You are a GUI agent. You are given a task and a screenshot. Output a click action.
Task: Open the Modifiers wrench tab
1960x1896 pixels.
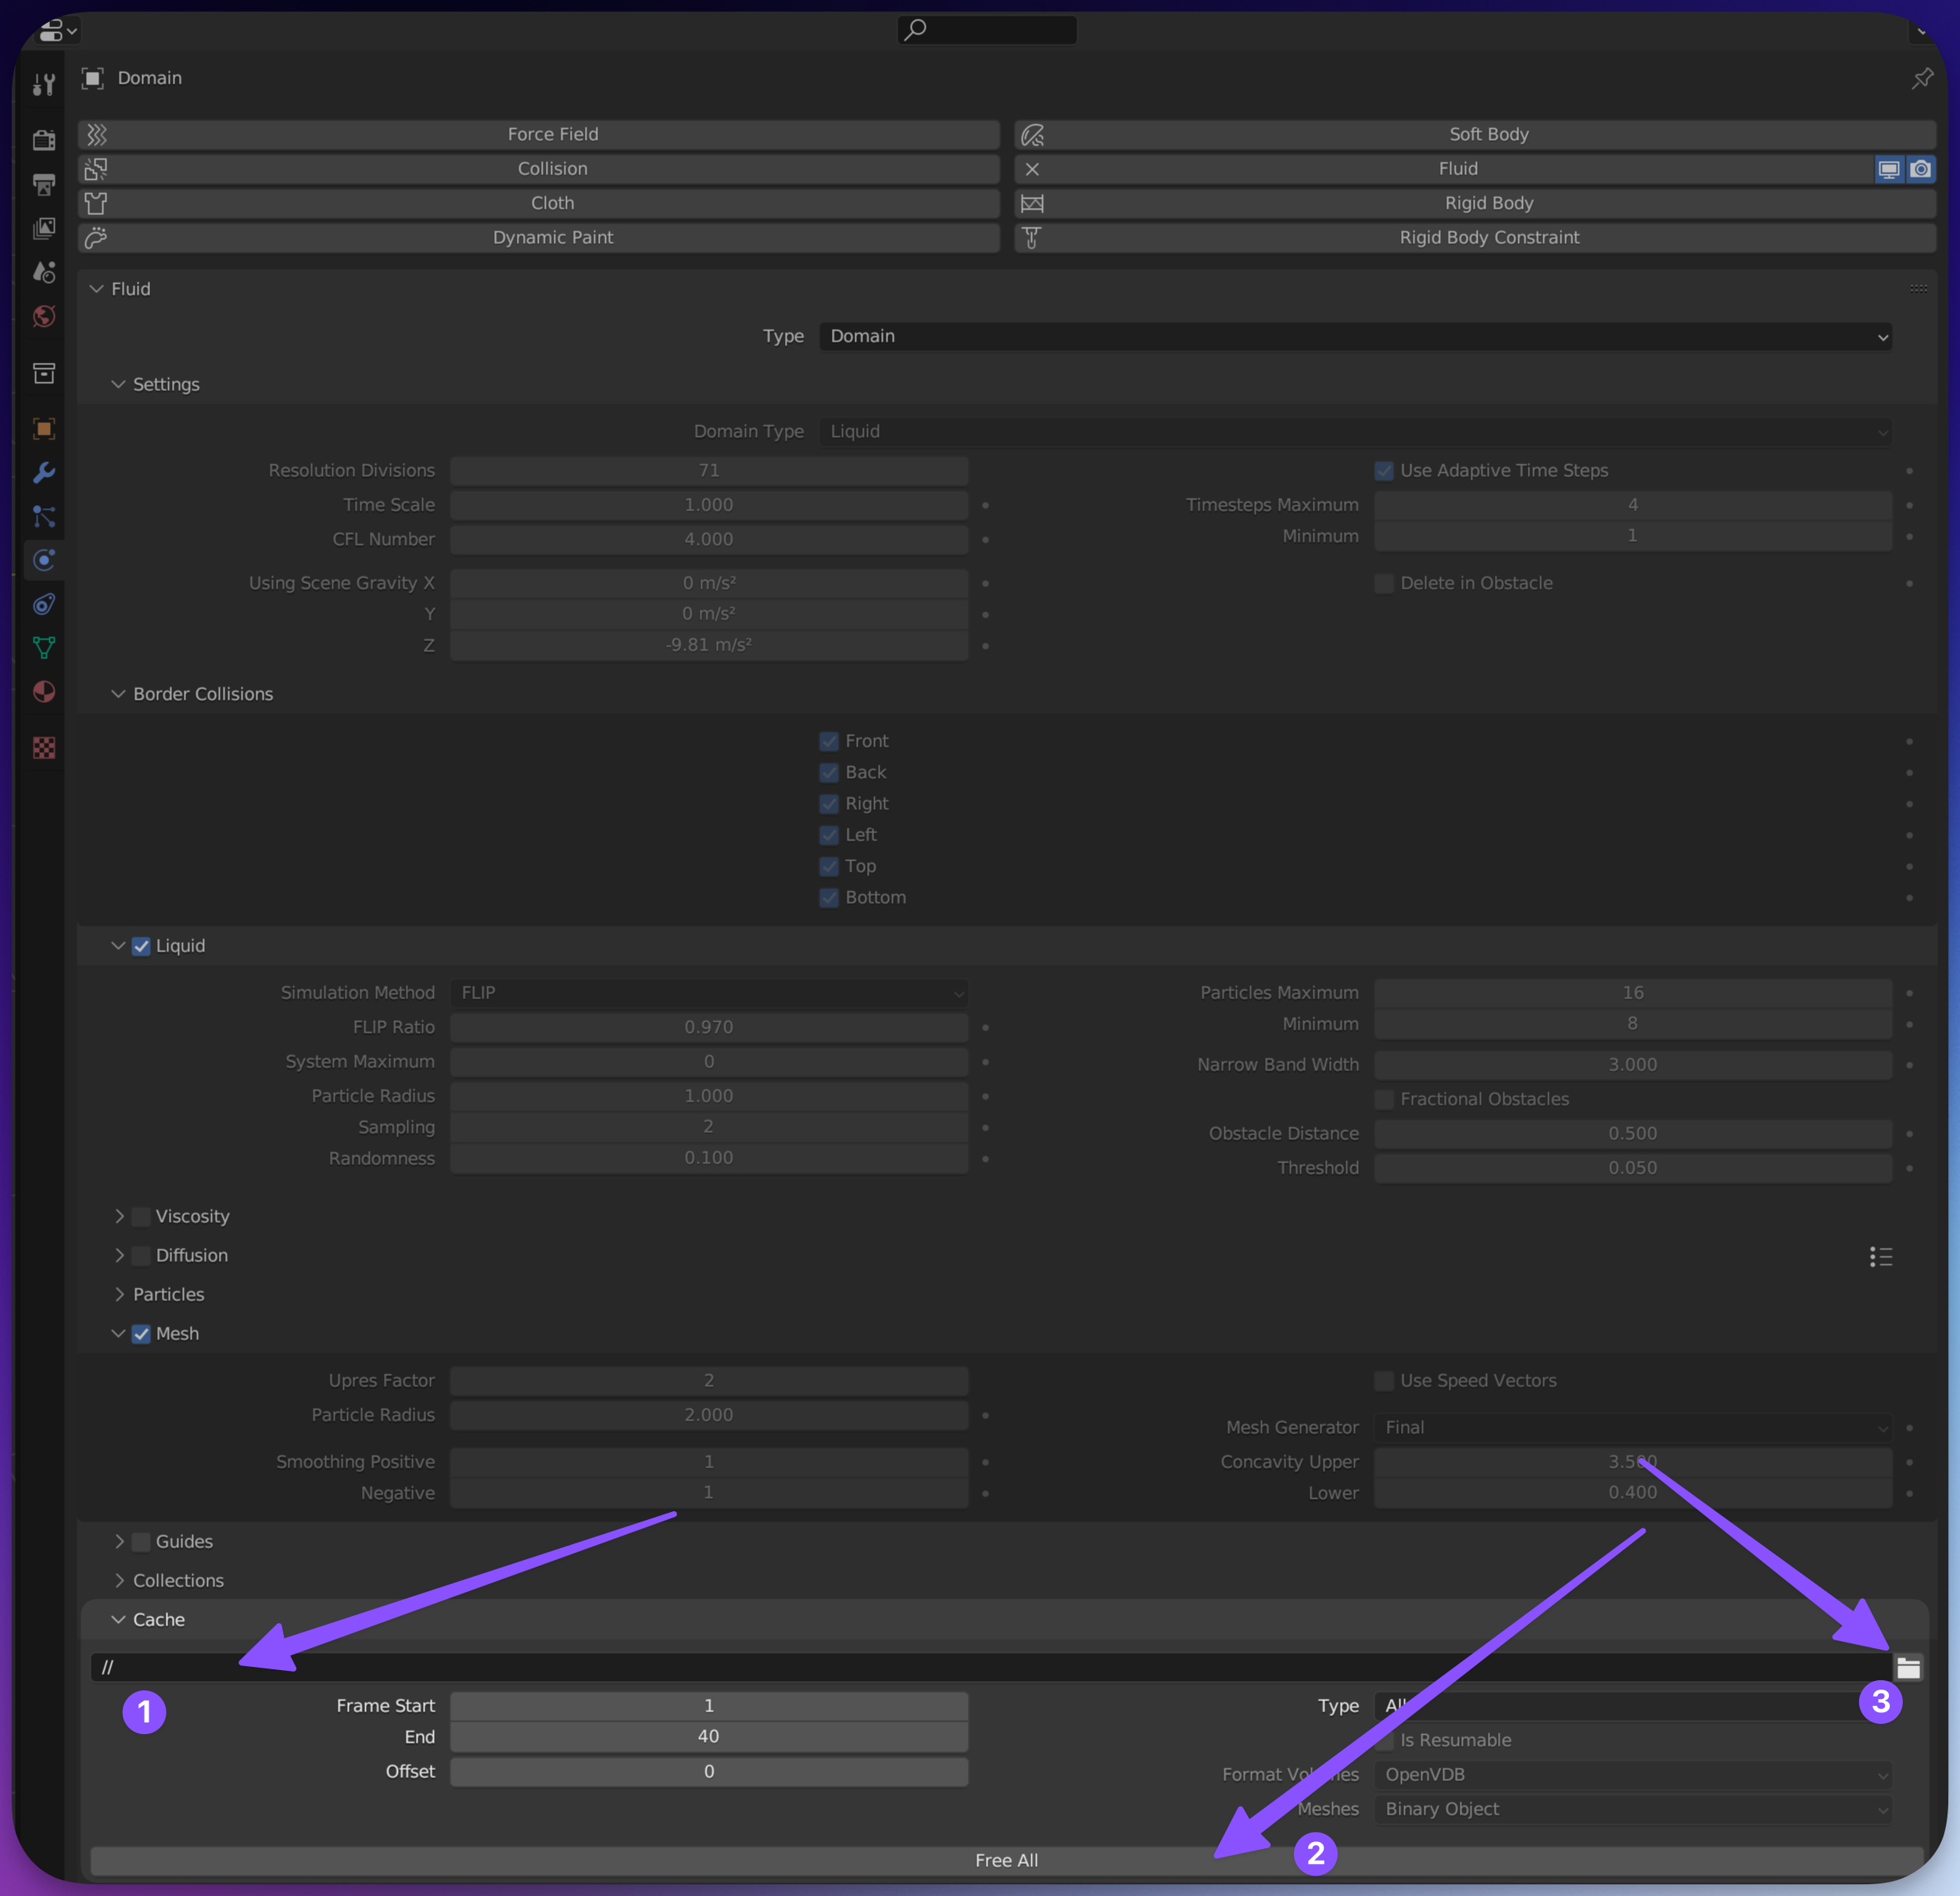[43, 472]
